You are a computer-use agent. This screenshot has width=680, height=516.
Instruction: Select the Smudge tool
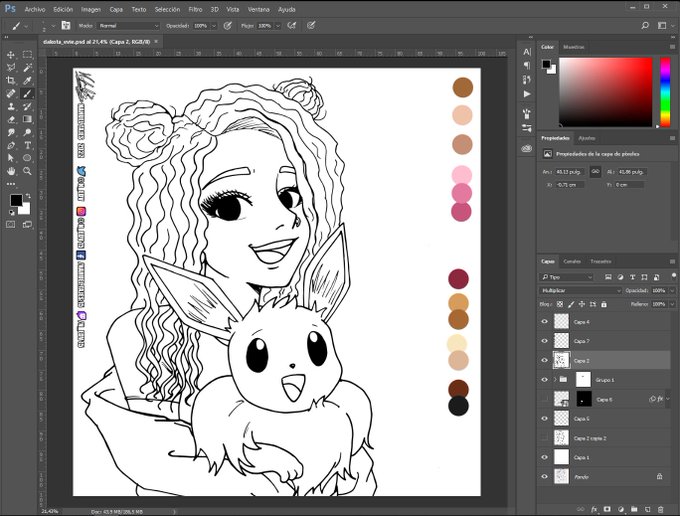11,132
